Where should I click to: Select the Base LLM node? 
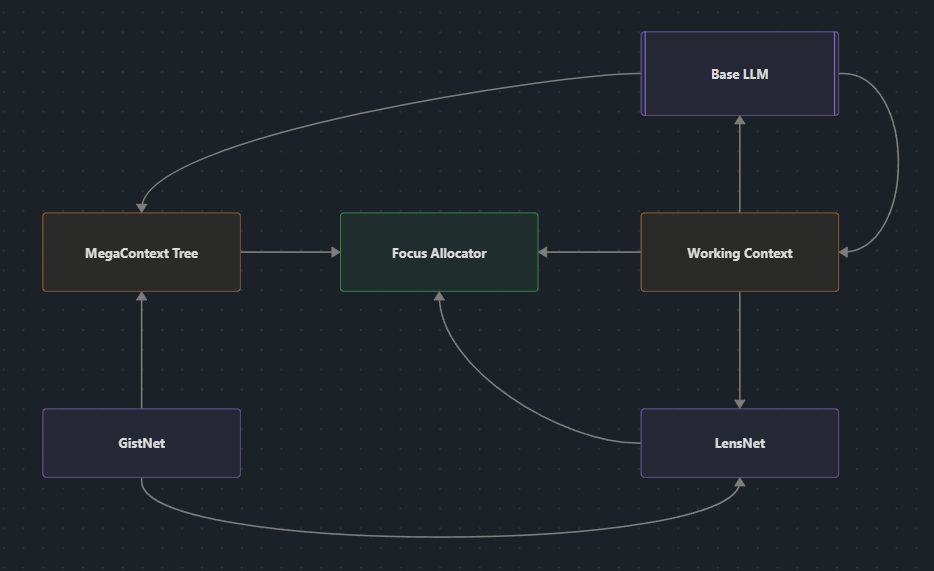tap(739, 74)
